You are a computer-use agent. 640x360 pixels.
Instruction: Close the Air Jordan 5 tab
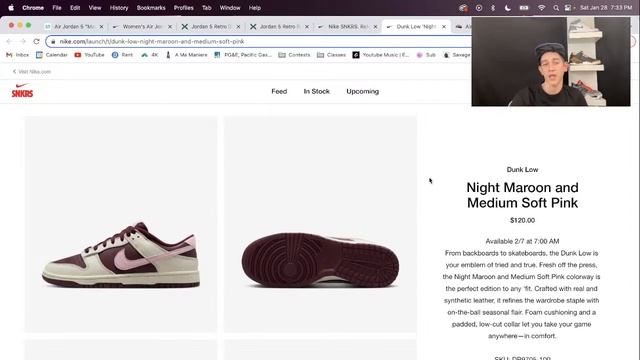(x=102, y=27)
